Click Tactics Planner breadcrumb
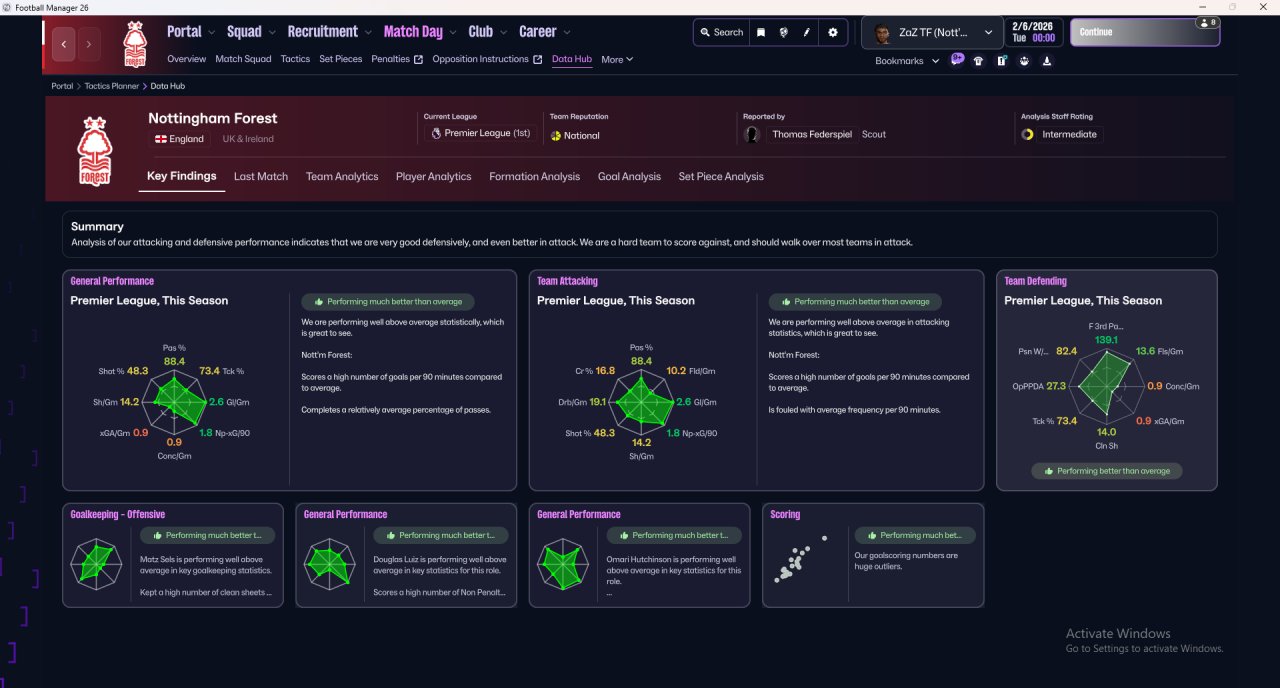Image resolution: width=1280 pixels, height=688 pixels. tap(112, 86)
